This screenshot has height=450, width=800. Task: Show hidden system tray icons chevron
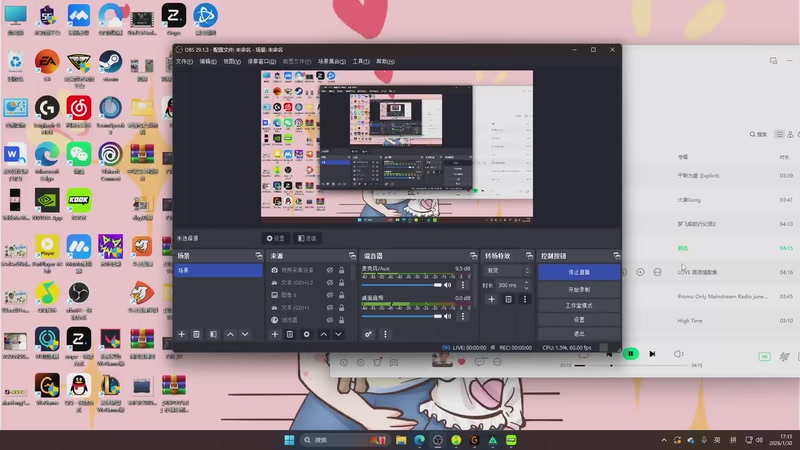tap(664, 440)
